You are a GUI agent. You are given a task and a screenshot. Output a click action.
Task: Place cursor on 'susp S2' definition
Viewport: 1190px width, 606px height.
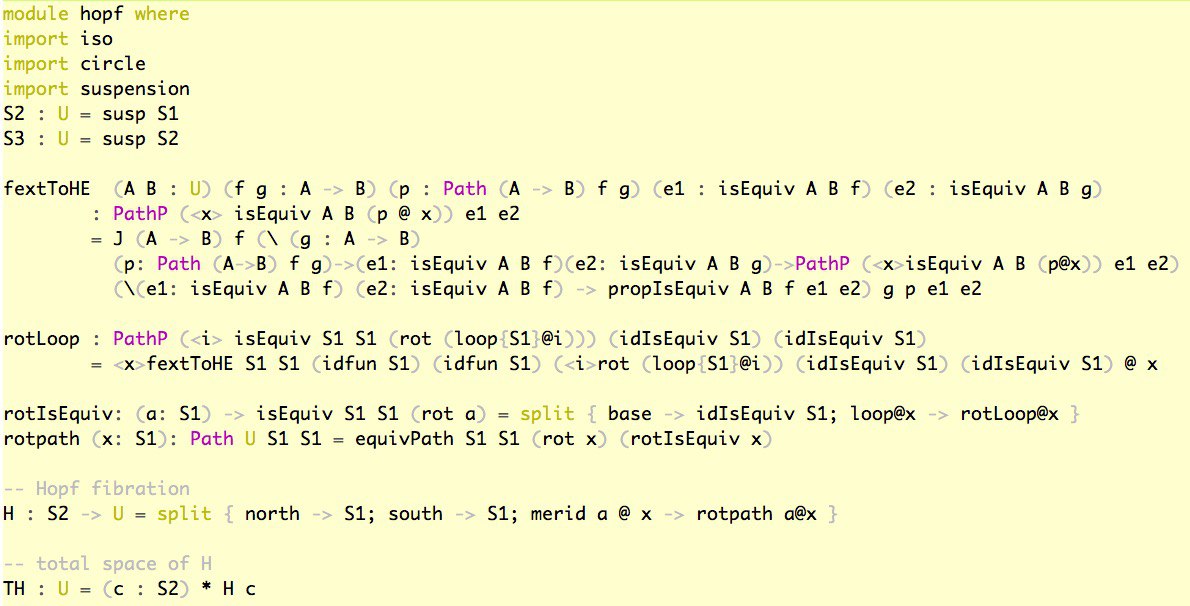pyautogui.click(x=140, y=140)
